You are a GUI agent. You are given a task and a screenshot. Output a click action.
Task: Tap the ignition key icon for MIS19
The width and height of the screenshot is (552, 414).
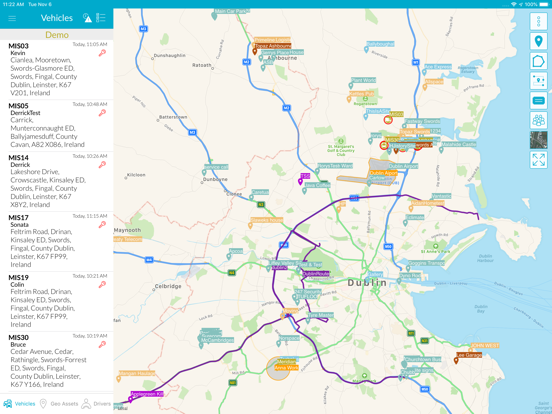[x=102, y=284]
